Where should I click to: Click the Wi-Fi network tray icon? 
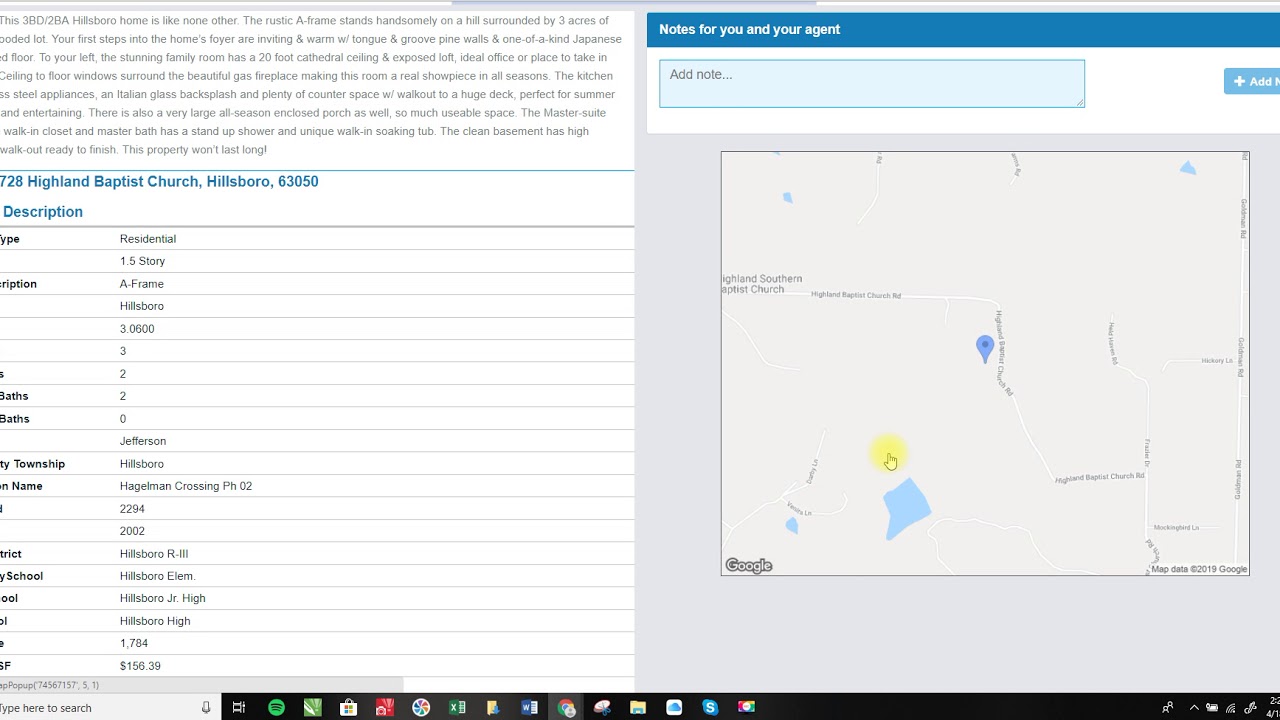pyautogui.click(x=1231, y=708)
